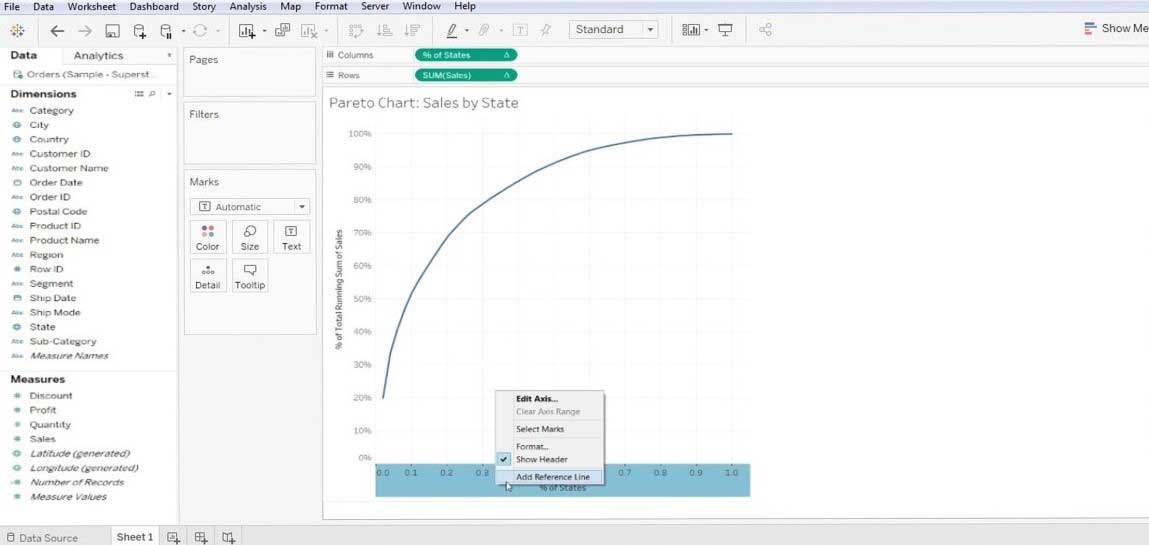Select the Number of Records measure
The width and height of the screenshot is (1149, 545).
tap(76, 482)
